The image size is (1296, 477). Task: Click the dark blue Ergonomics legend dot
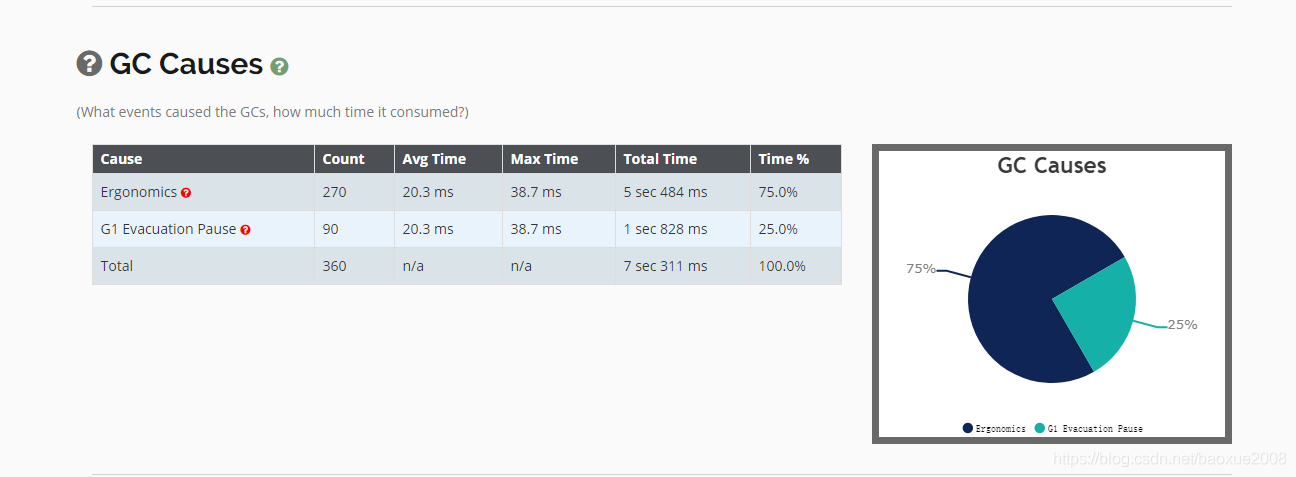pyautogui.click(x=968, y=428)
